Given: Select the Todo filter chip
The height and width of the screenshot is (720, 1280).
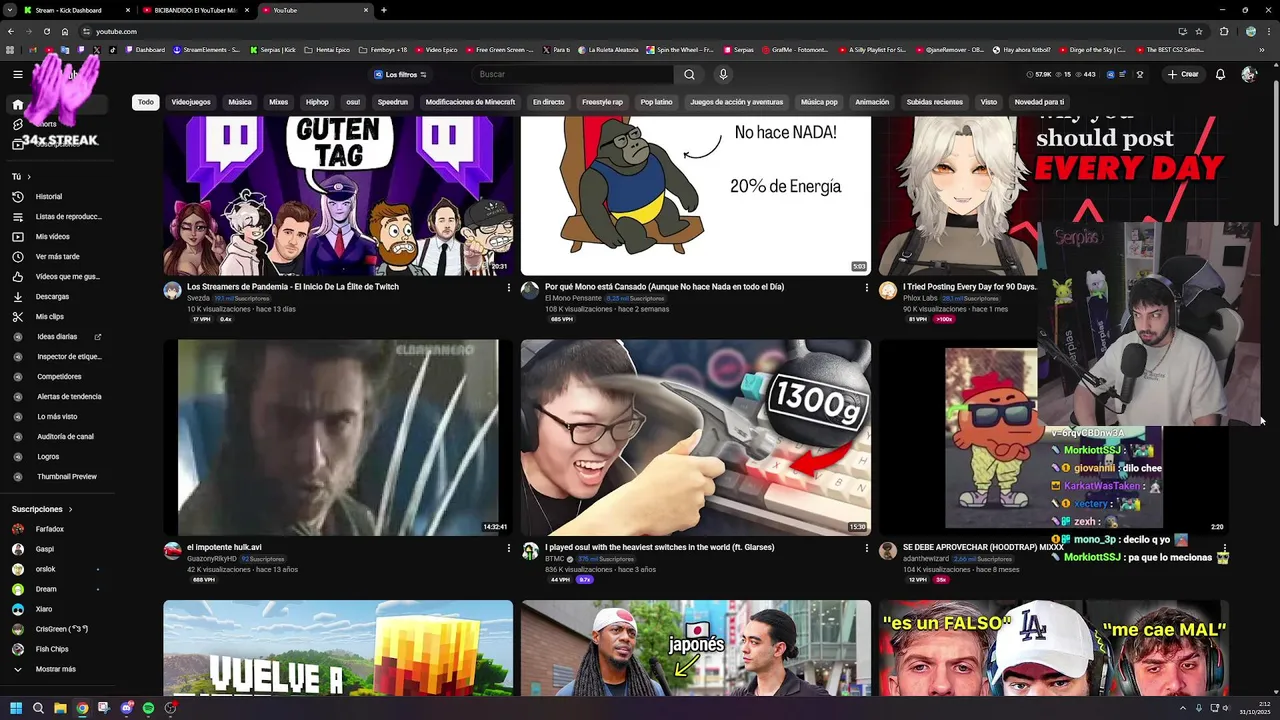Looking at the screenshot, I should pos(146,102).
